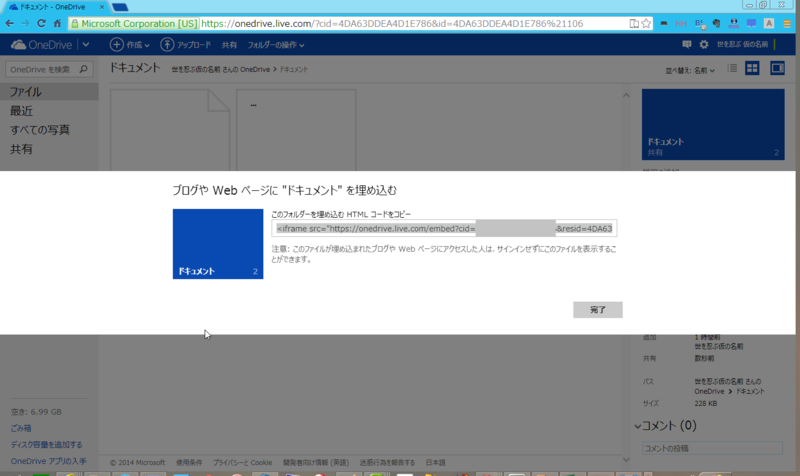Click the ドキュメント thumbnail in the dialog
The image size is (800, 476).
[218, 244]
